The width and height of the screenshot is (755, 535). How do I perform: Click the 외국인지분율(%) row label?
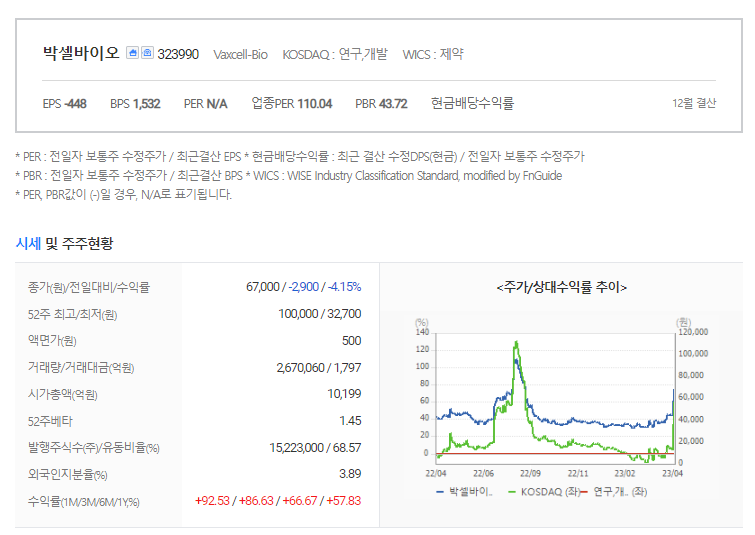click(x=67, y=475)
